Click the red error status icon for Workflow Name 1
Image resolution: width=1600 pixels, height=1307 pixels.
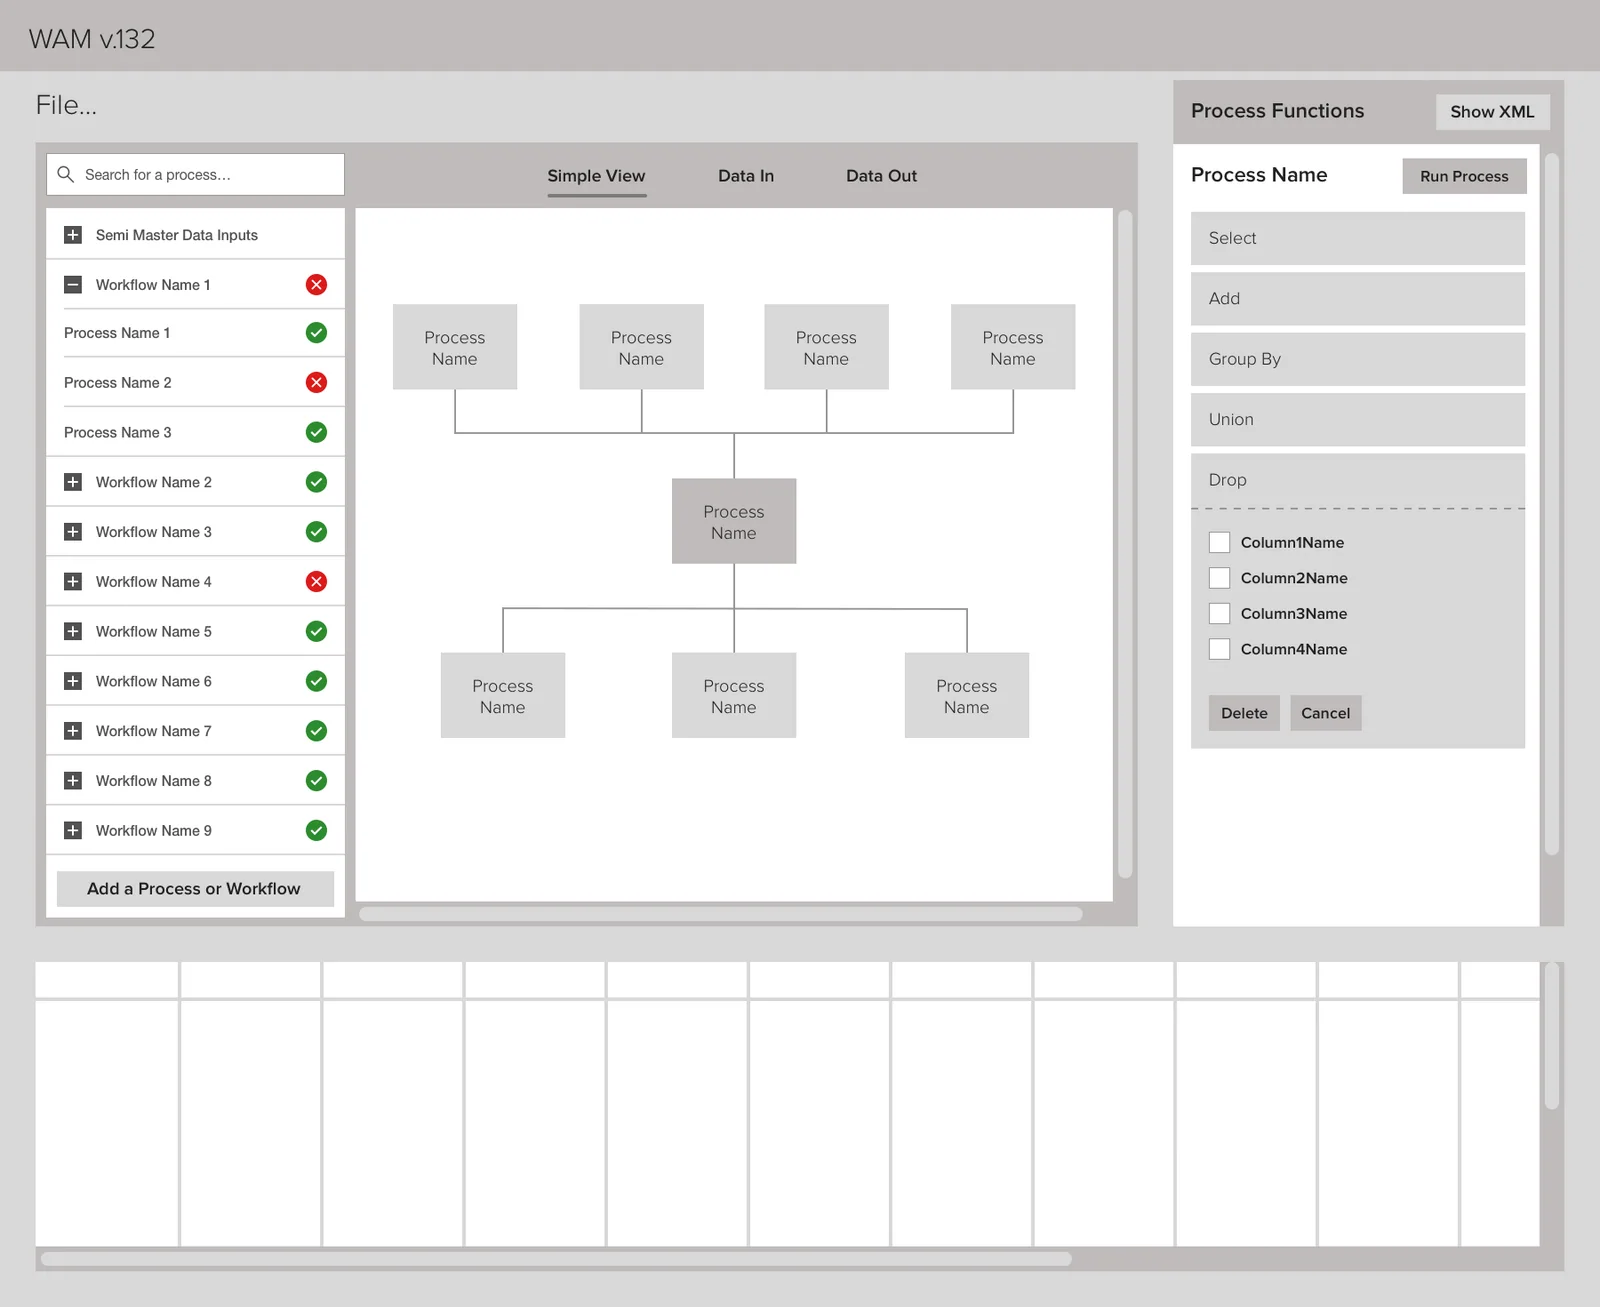coord(316,285)
